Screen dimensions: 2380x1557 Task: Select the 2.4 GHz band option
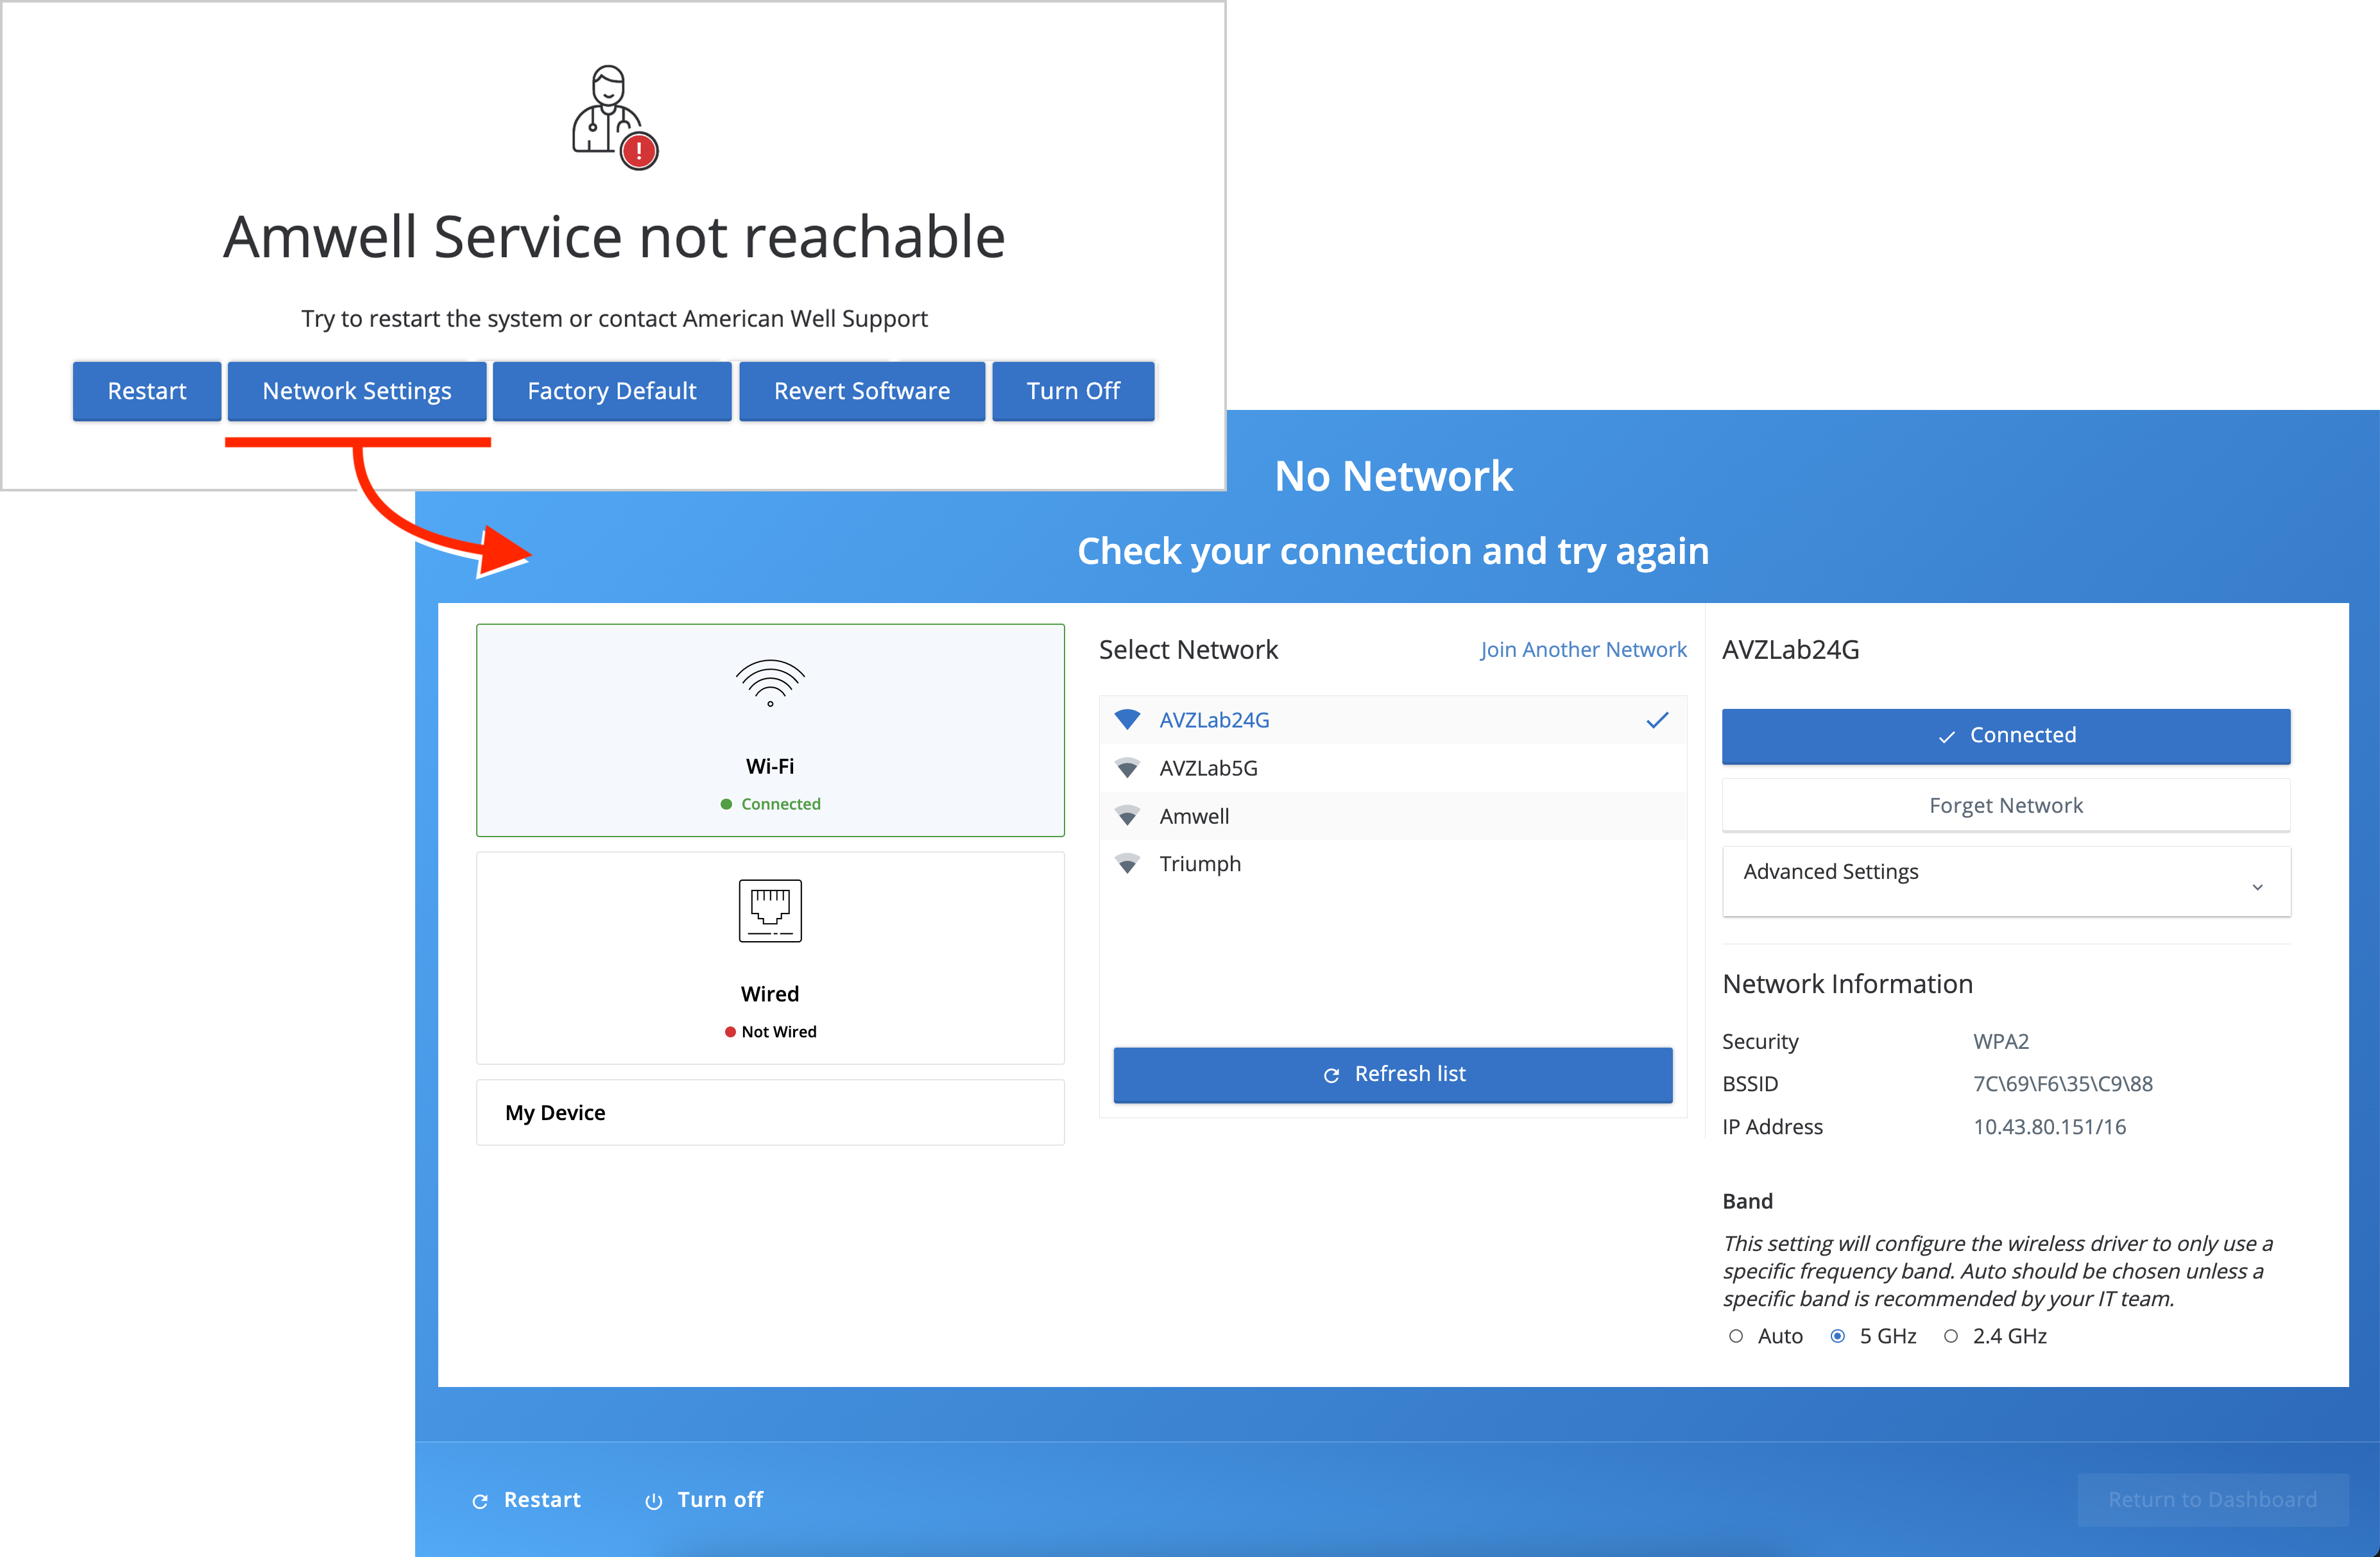coord(1950,1336)
